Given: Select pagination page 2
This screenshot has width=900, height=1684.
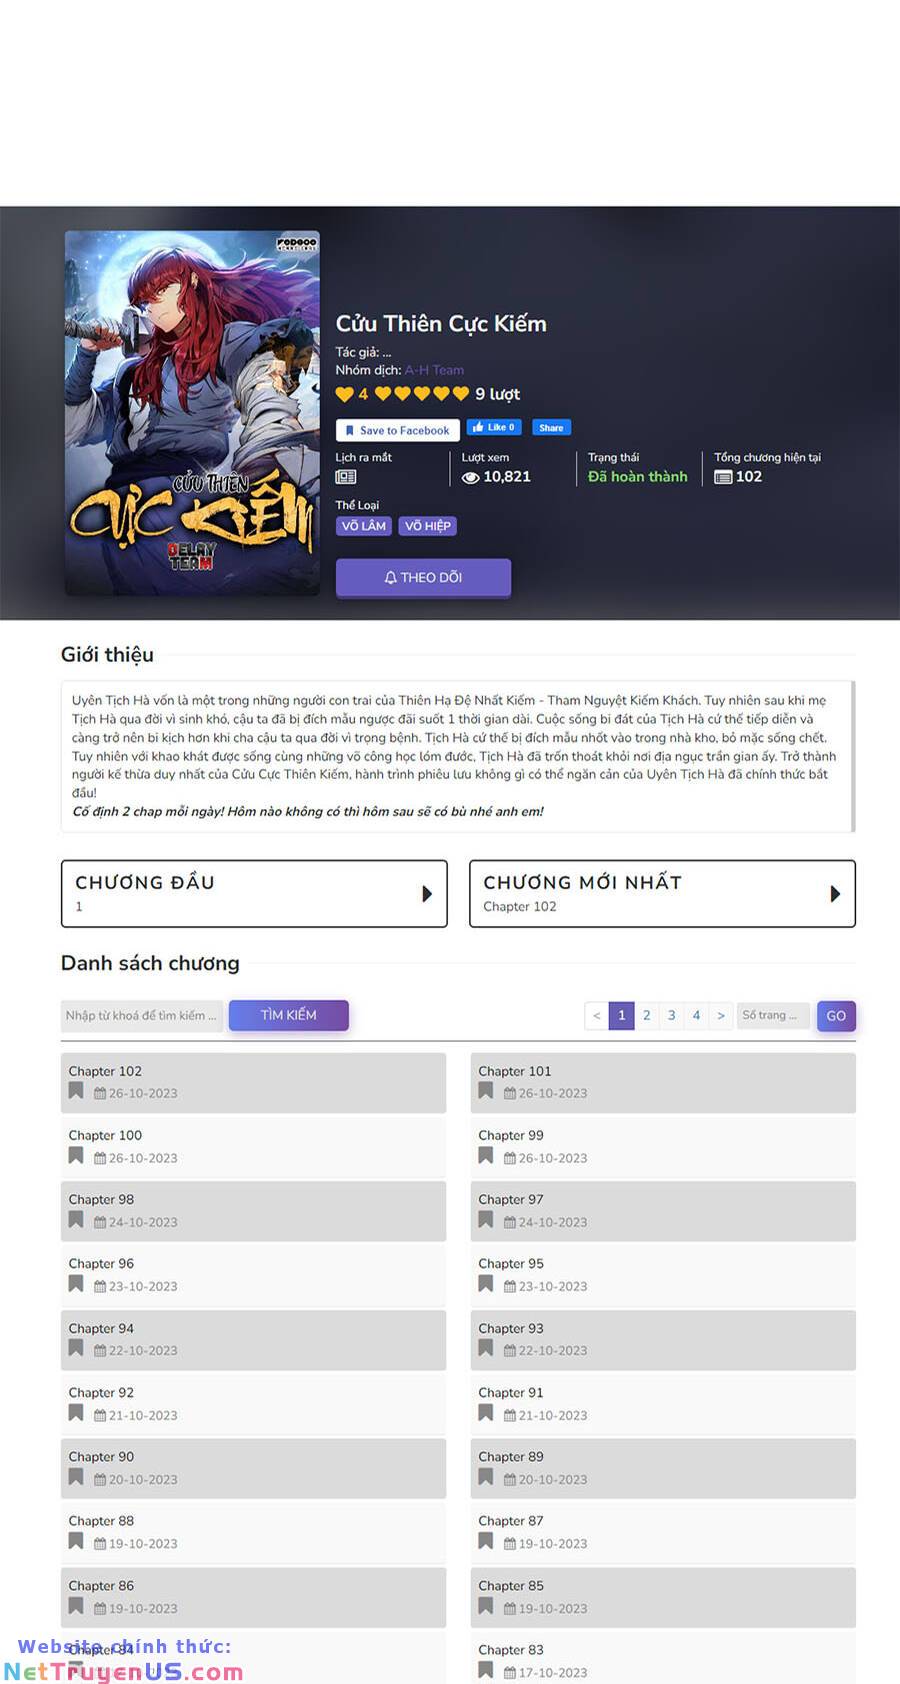Looking at the screenshot, I should click(647, 1015).
